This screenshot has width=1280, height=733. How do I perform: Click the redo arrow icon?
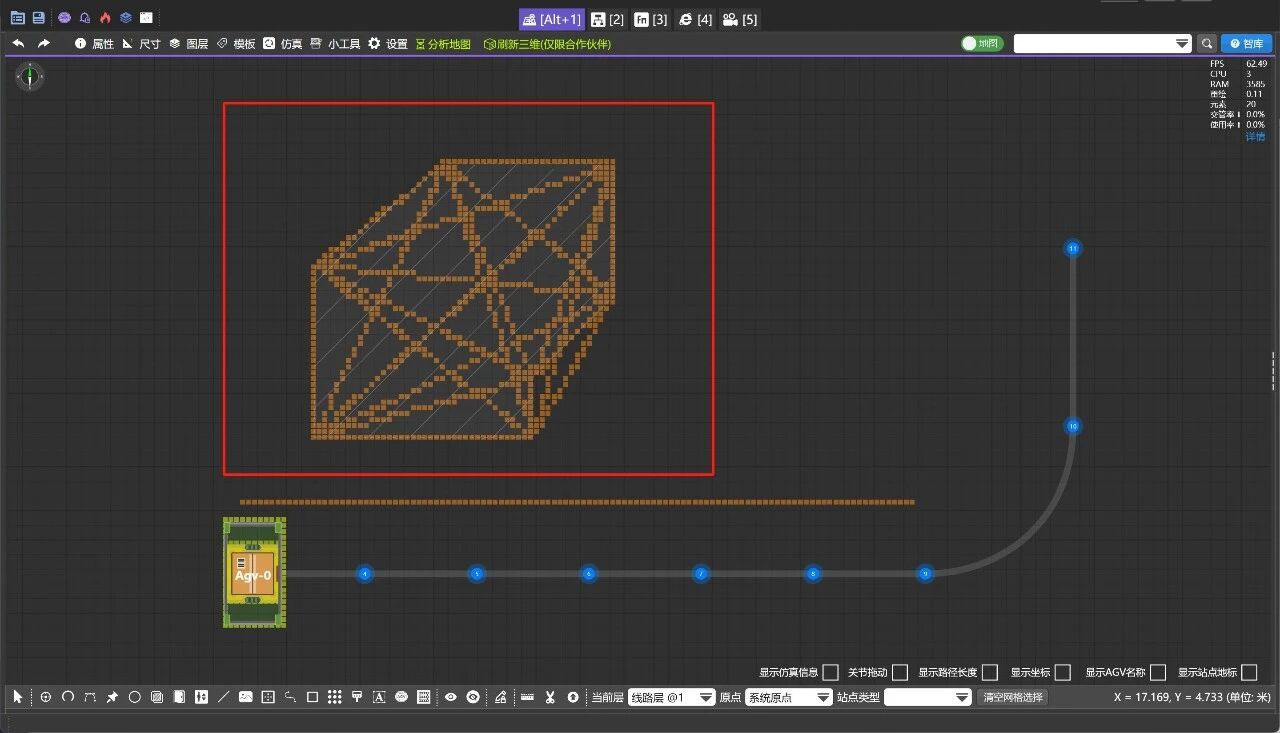tap(44, 44)
